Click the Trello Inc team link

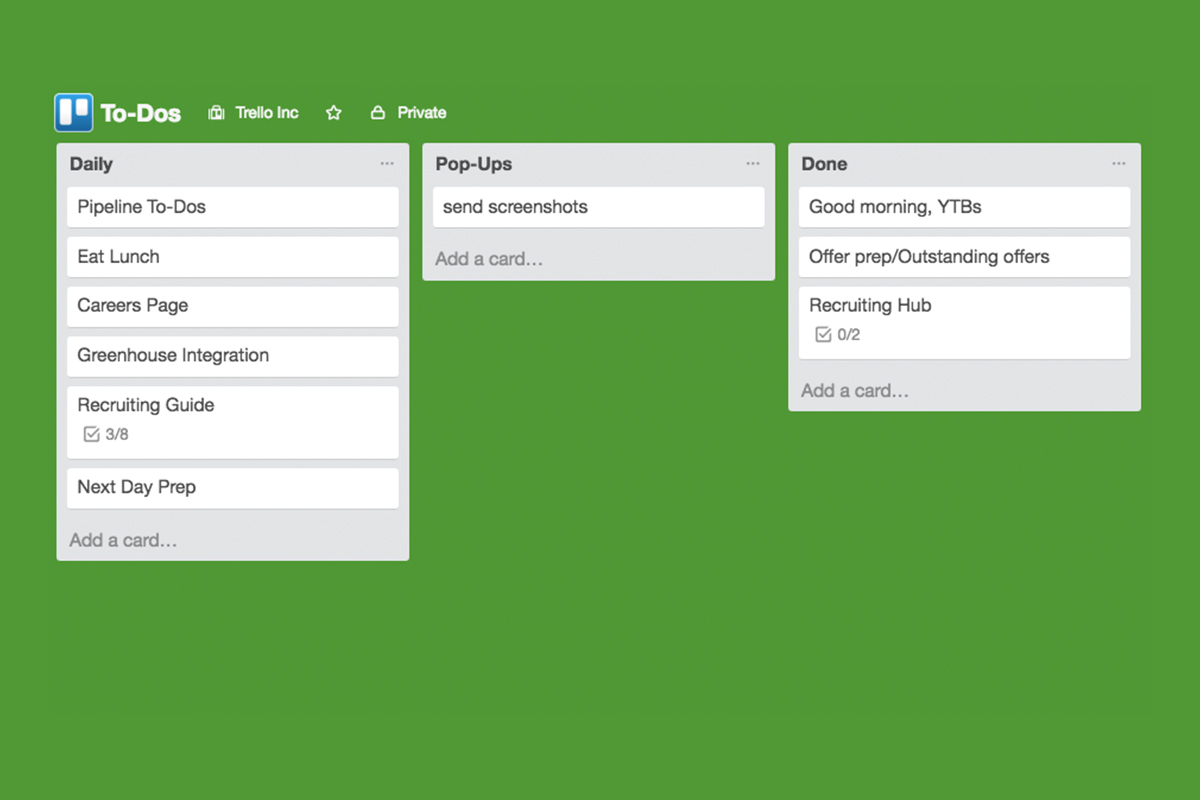(267, 113)
